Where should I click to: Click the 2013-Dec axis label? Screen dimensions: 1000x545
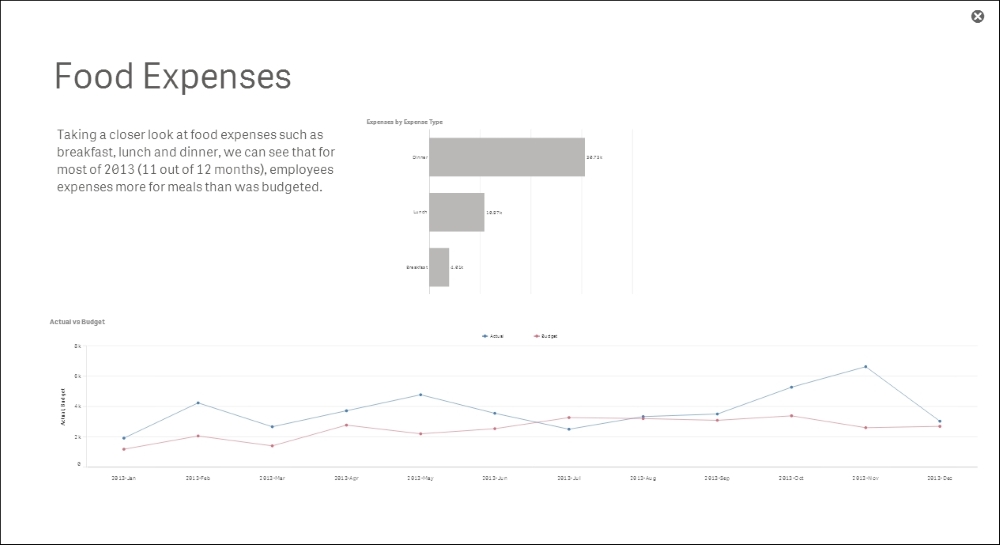(939, 477)
